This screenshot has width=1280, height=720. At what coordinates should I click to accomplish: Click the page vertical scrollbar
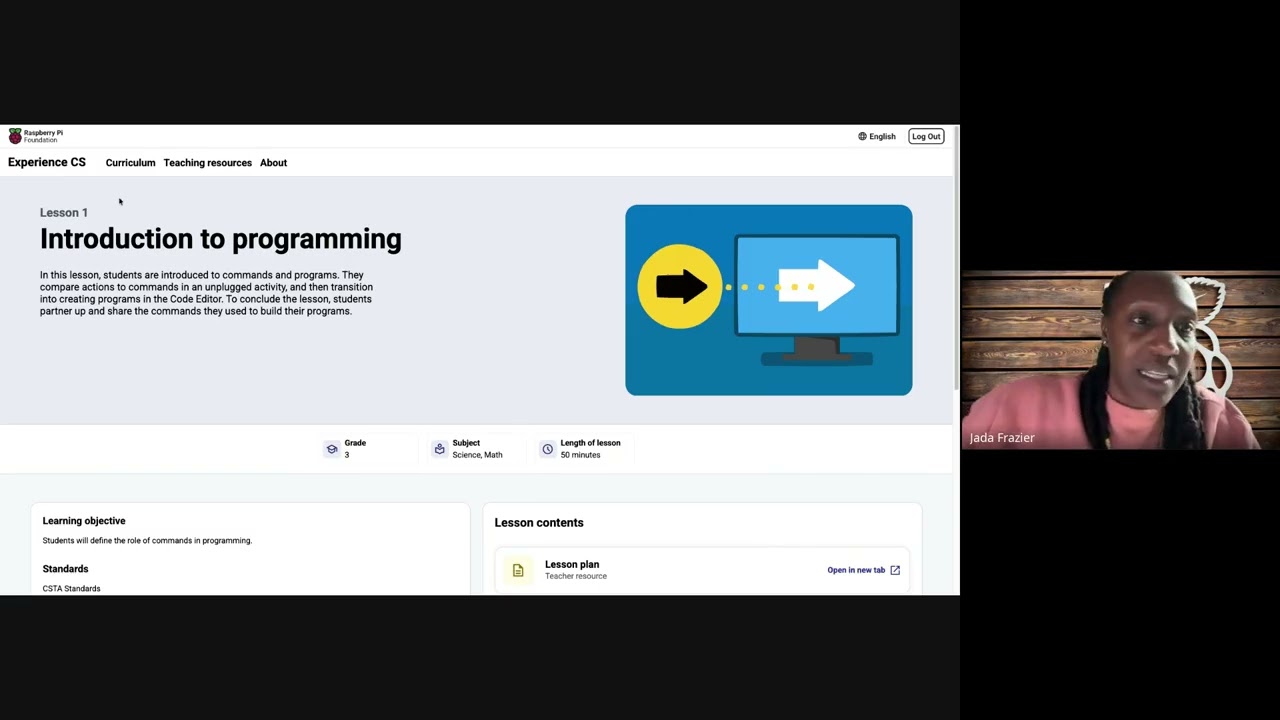click(956, 260)
